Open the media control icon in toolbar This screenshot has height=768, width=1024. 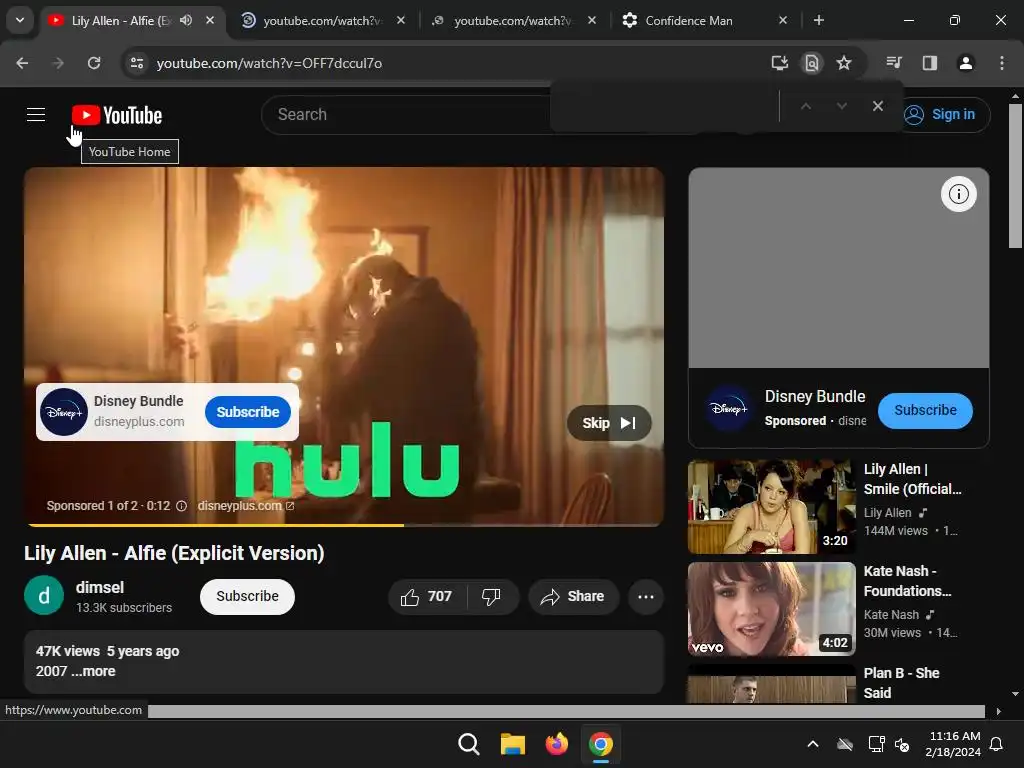click(894, 63)
